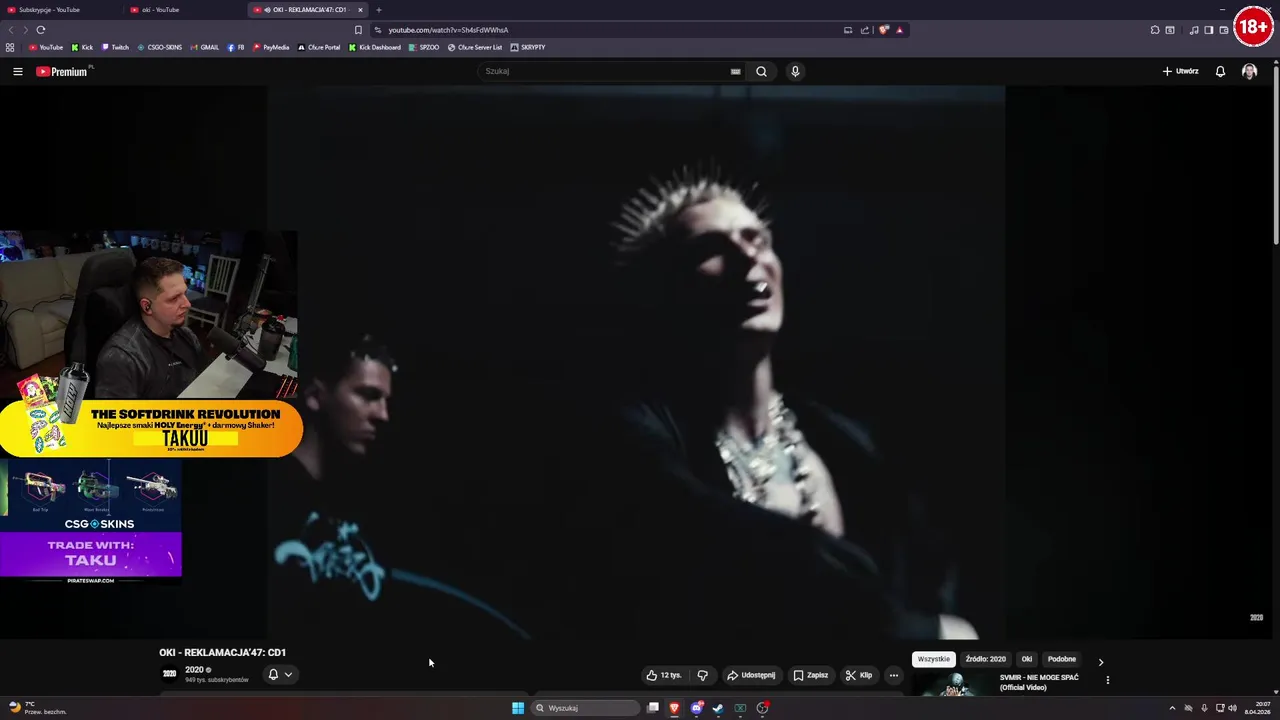Open a new browser tab
Screen dimensions: 1280x720
[x=379, y=10]
